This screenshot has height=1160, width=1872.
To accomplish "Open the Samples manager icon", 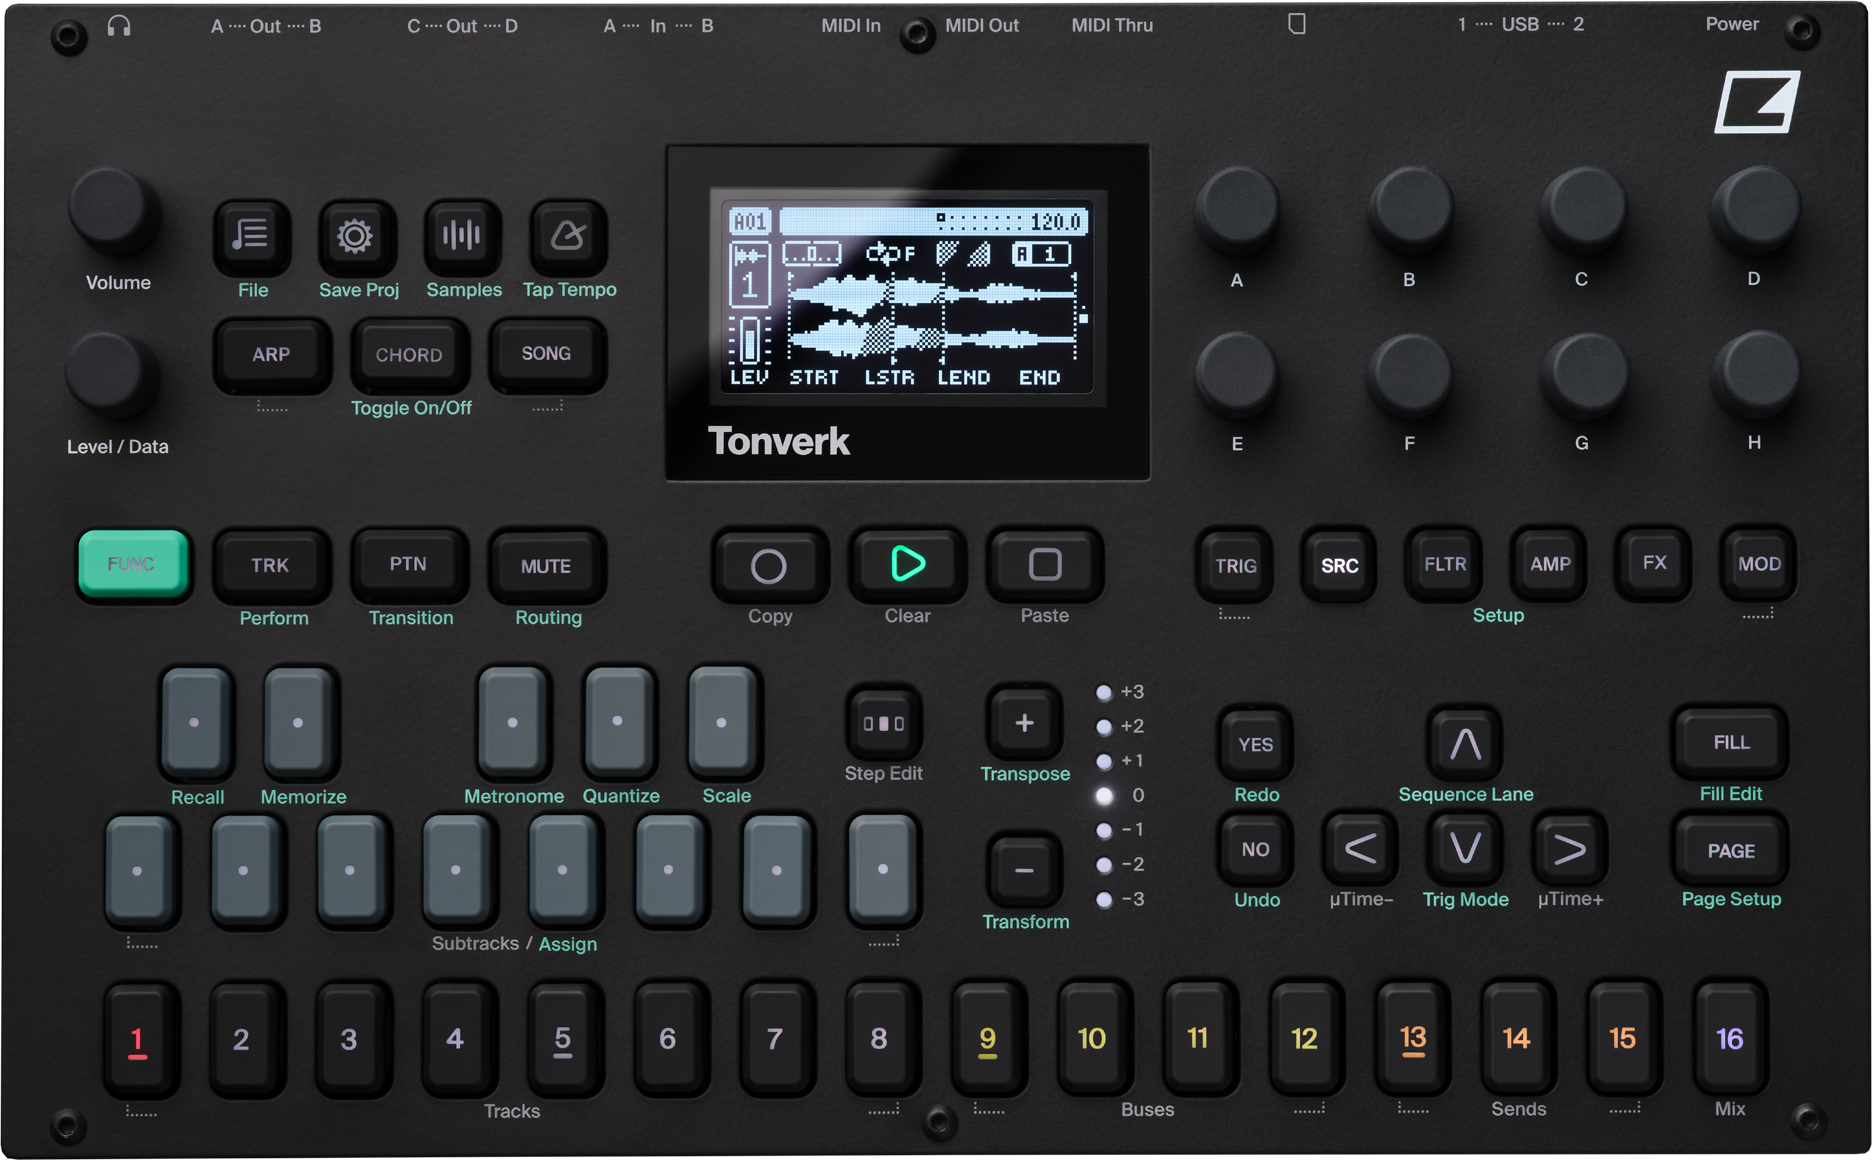I will pos(462,237).
